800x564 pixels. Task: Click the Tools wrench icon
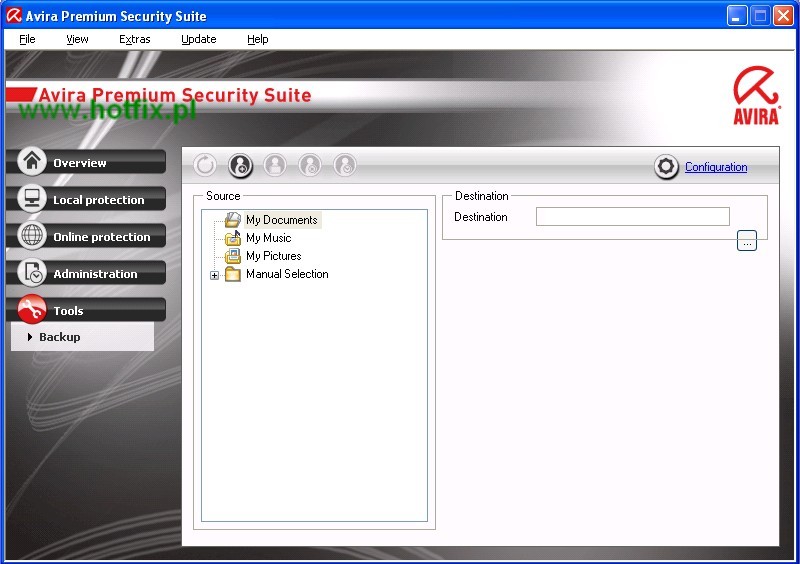tap(33, 310)
